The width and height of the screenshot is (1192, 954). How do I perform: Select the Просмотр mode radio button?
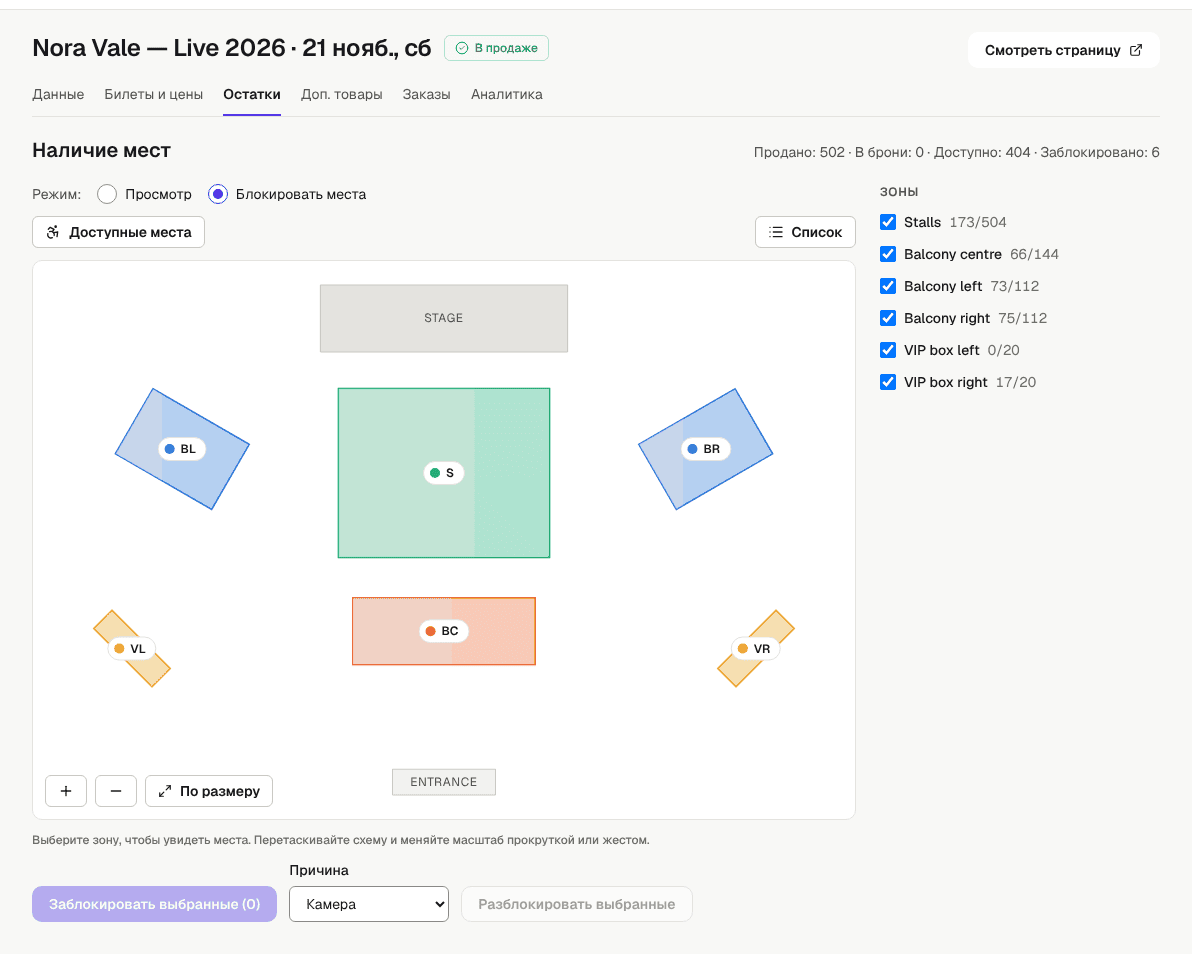coord(107,194)
